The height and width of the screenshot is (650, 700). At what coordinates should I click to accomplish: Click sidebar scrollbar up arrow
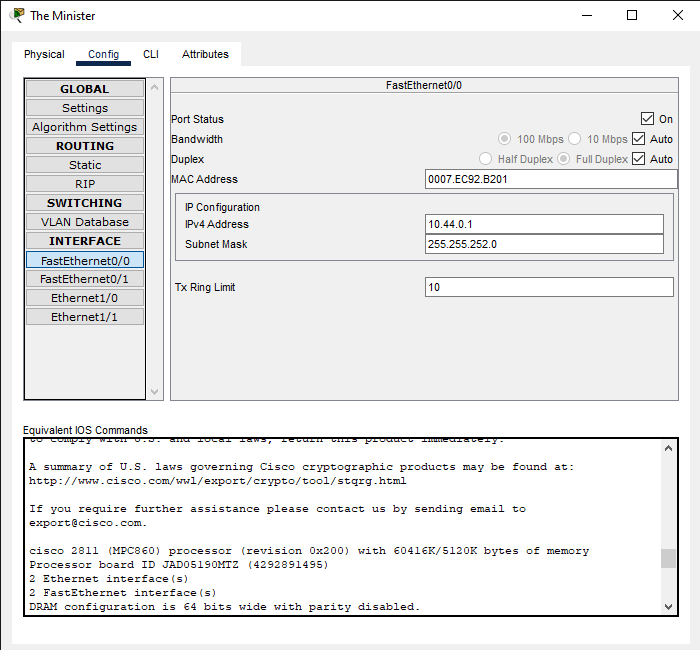coord(154,87)
